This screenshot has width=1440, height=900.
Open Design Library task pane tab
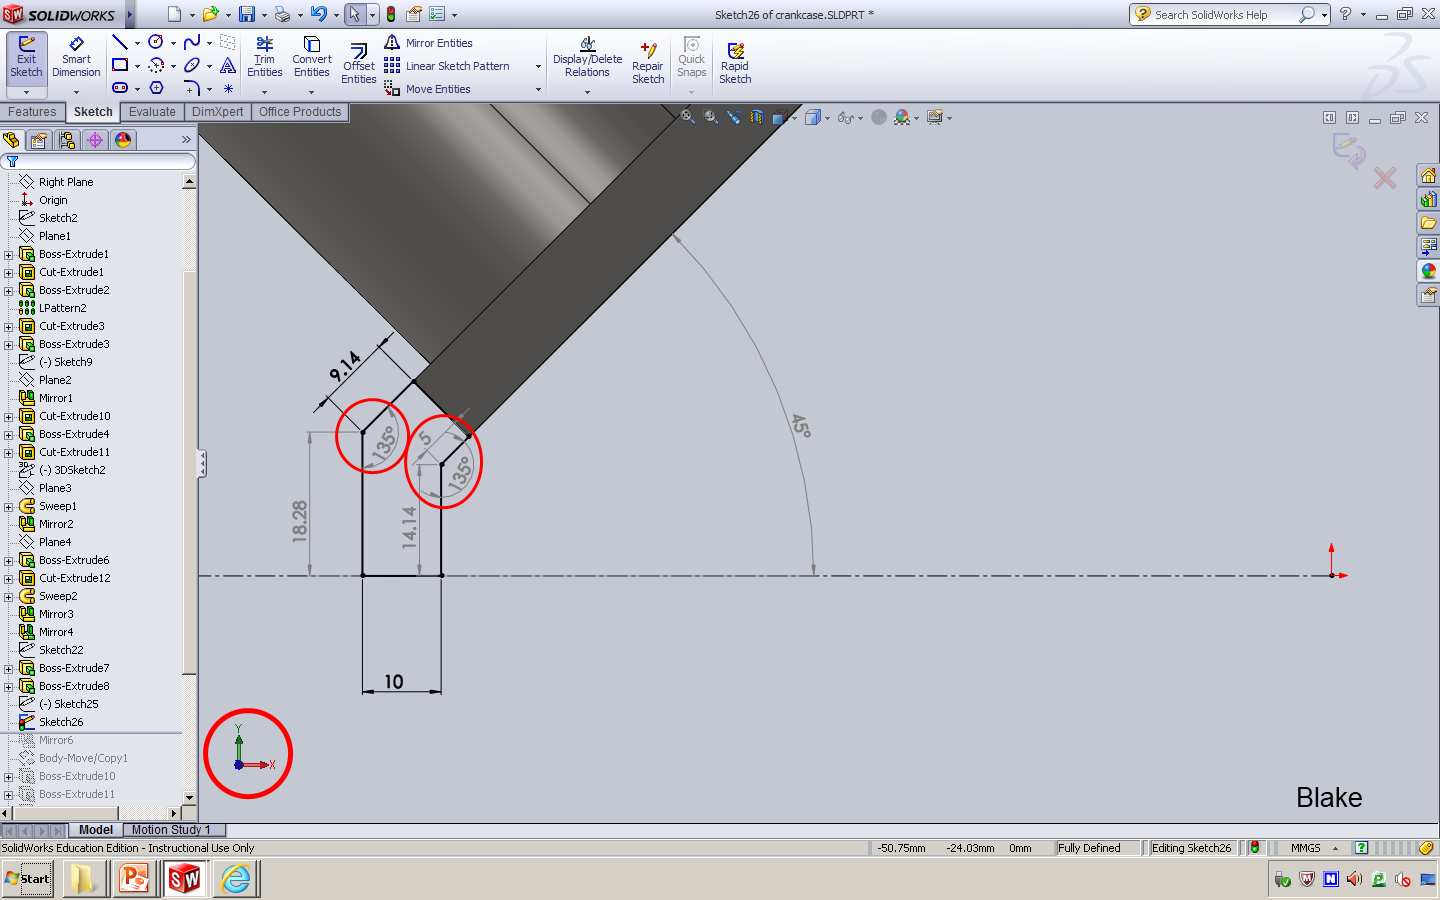tap(1428, 200)
